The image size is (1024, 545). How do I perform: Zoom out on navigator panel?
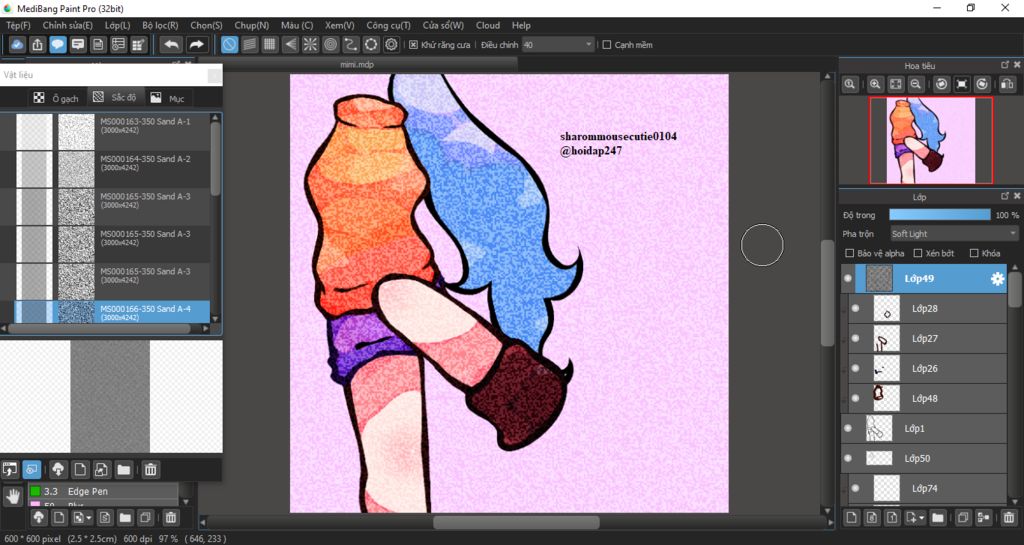coord(916,84)
